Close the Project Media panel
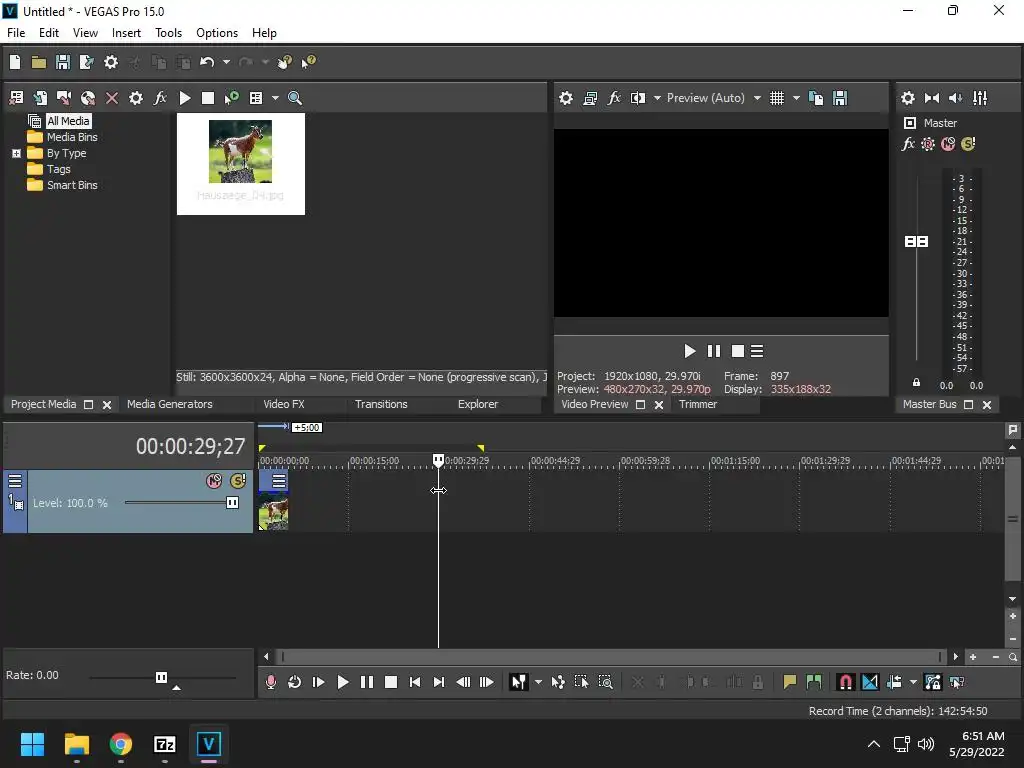This screenshot has height=768, width=1024. coord(107,405)
